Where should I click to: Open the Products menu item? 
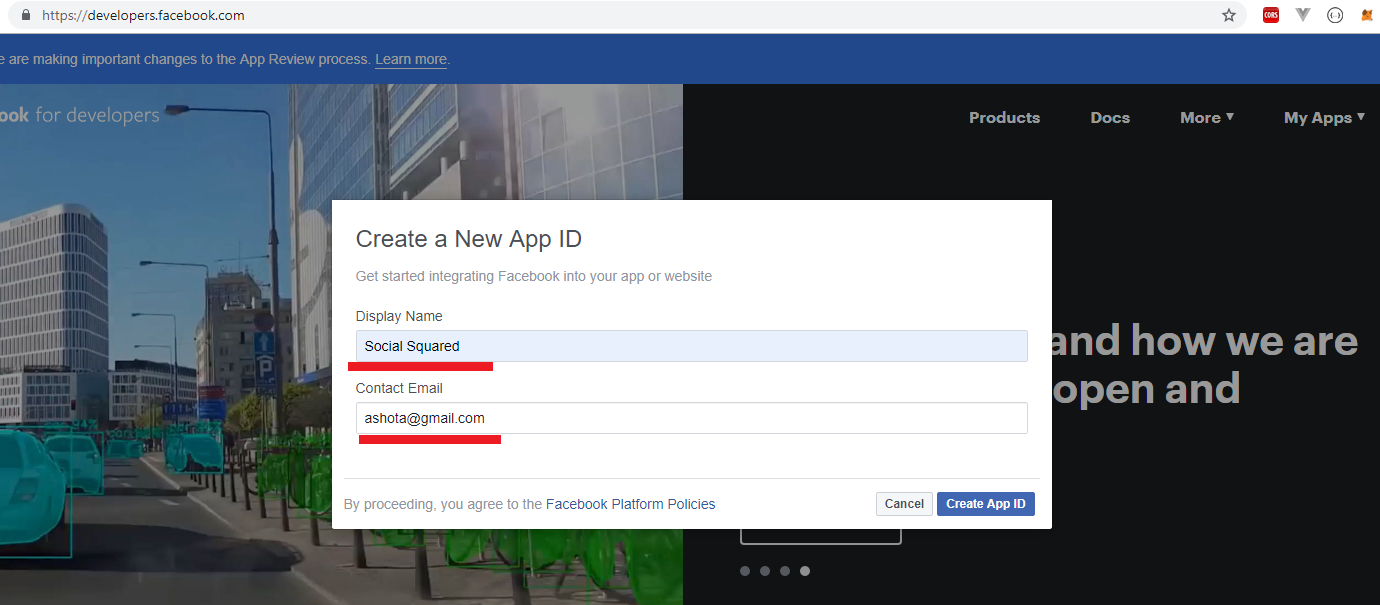(x=1004, y=118)
